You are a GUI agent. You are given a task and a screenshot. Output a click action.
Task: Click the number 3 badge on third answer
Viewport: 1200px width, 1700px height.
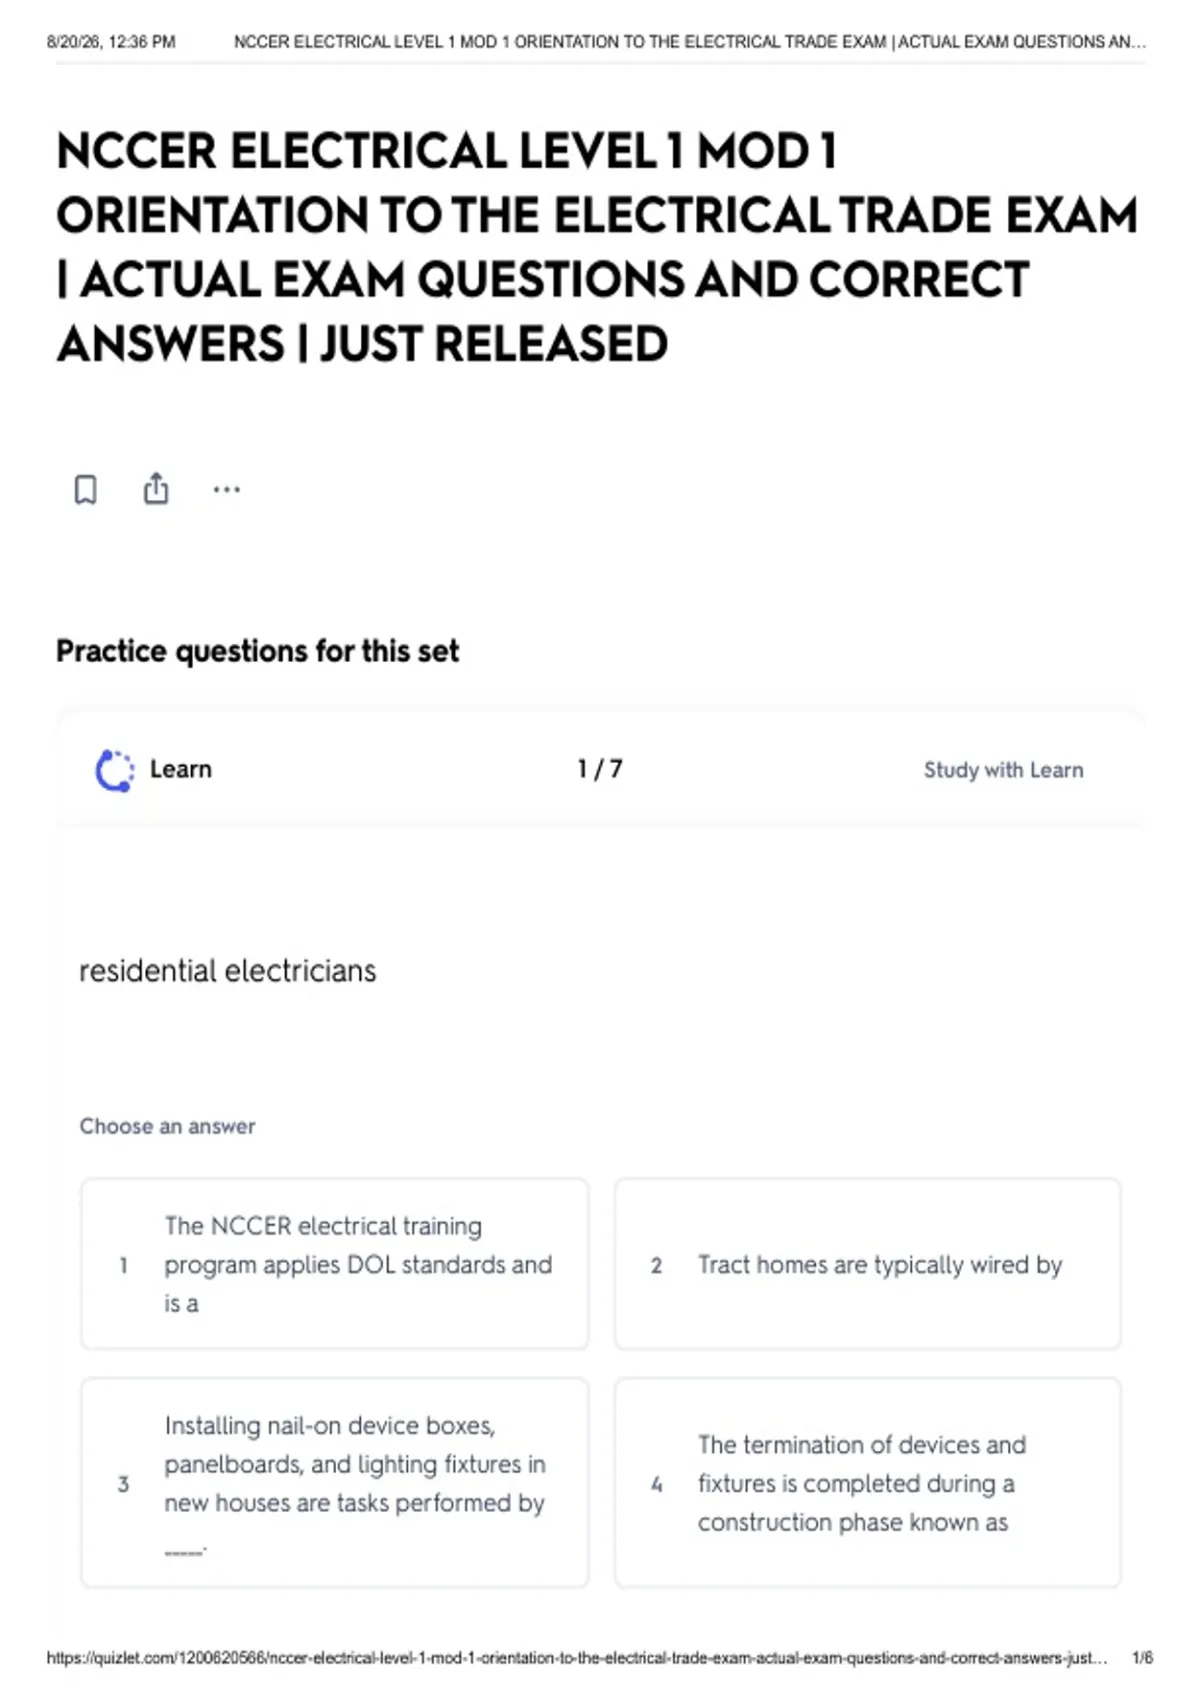coord(123,1484)
